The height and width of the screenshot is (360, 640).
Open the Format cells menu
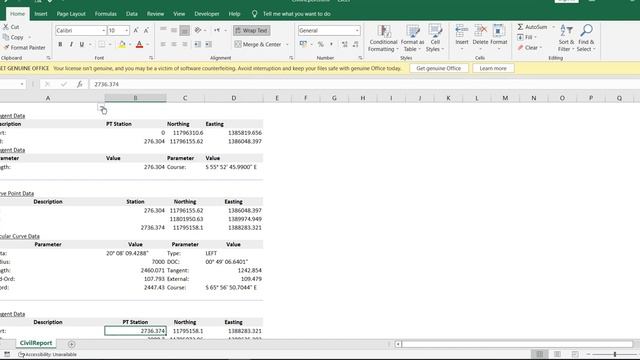point(499,38)
